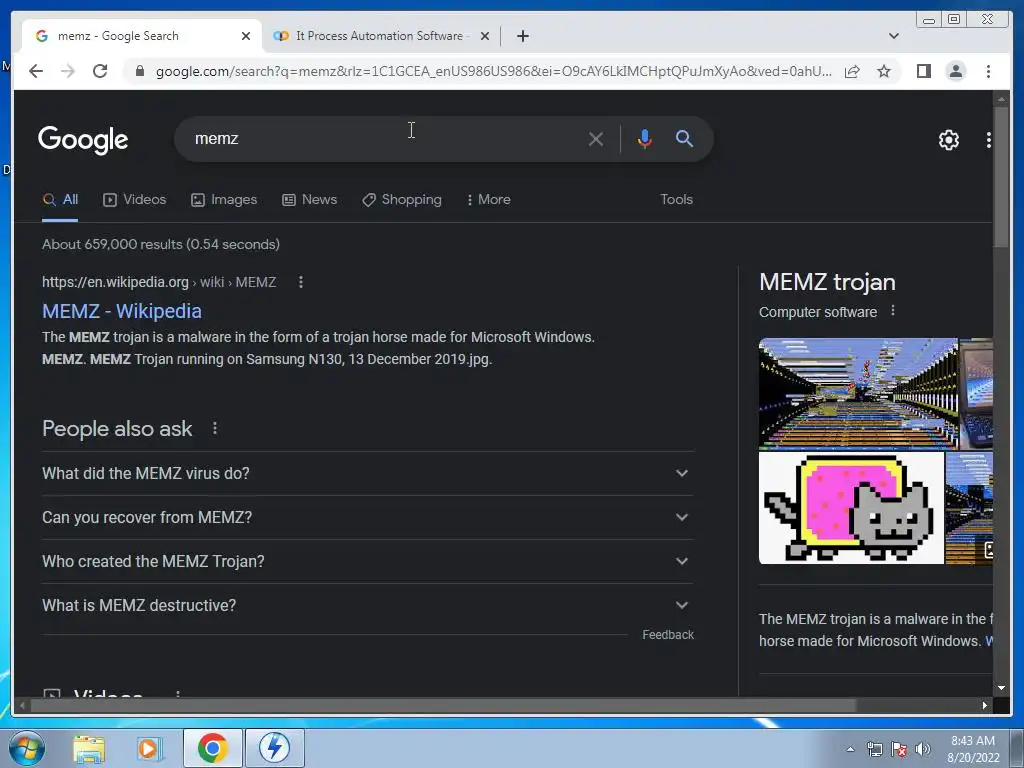Submit search with magnifier icon

click(x=684, y=138)
